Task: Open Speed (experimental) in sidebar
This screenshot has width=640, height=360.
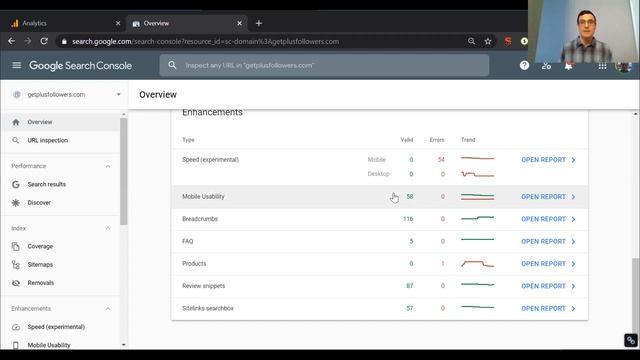Action: click(60, 327)
